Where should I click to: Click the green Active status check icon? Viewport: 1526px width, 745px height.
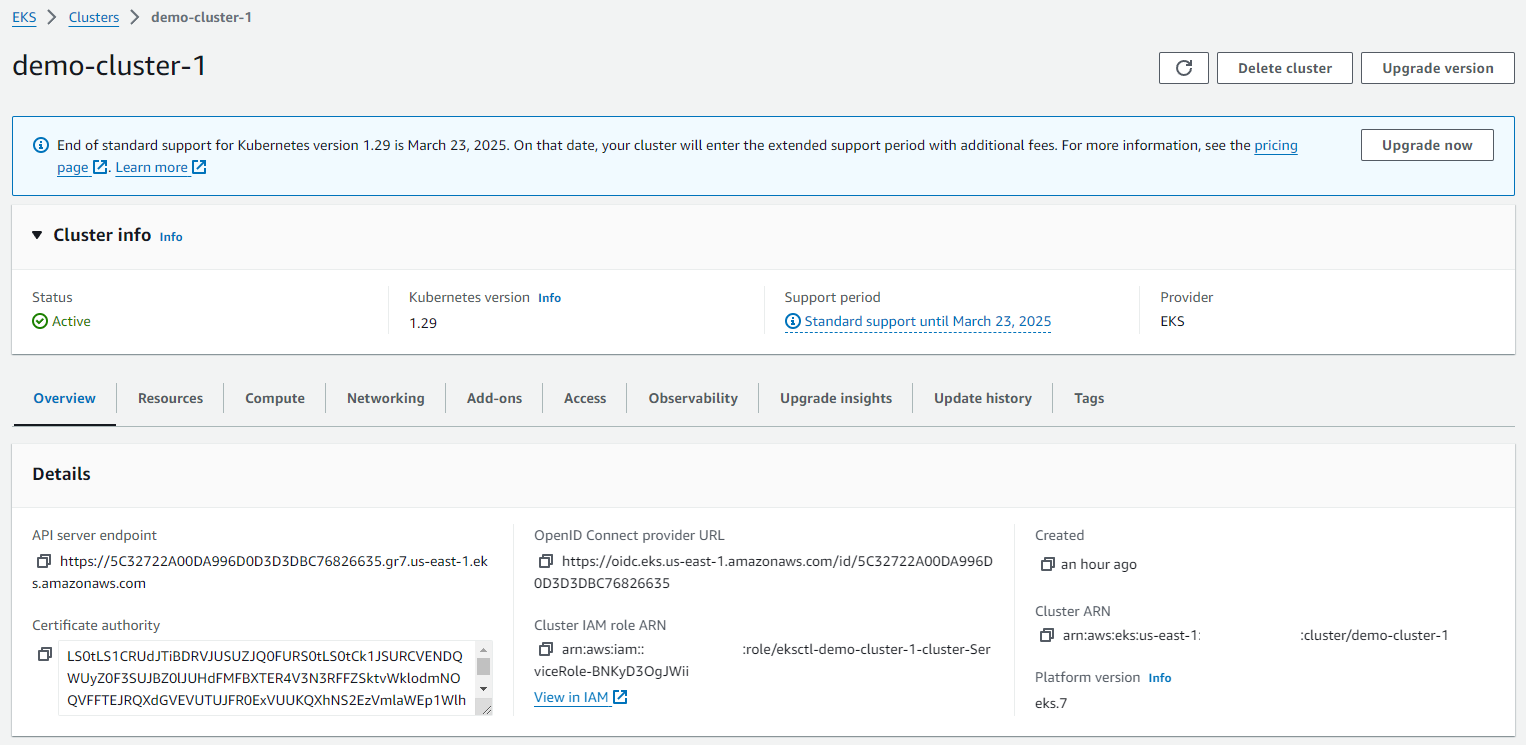point(40,321)
